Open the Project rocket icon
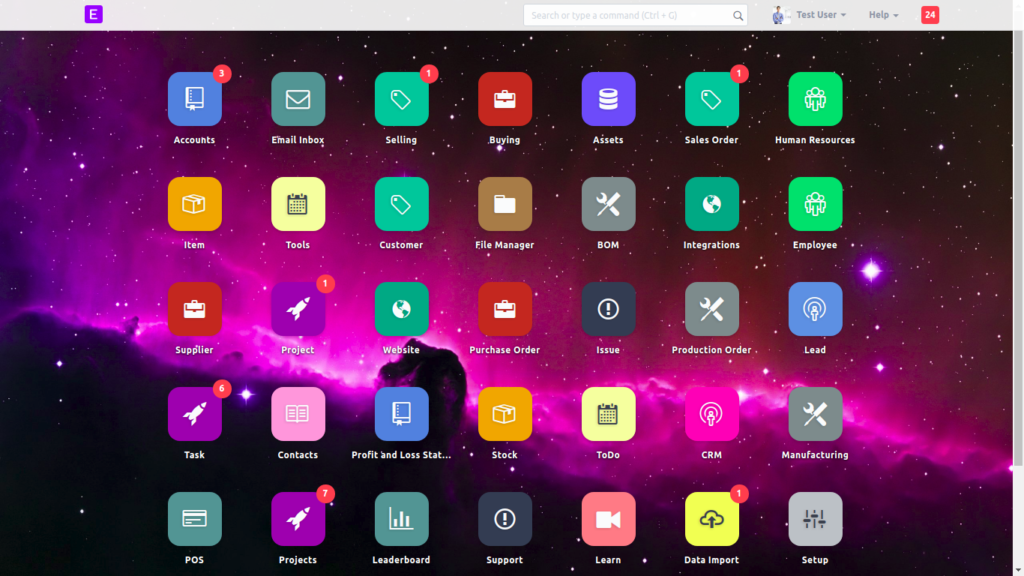 click(x=298, y=309)
